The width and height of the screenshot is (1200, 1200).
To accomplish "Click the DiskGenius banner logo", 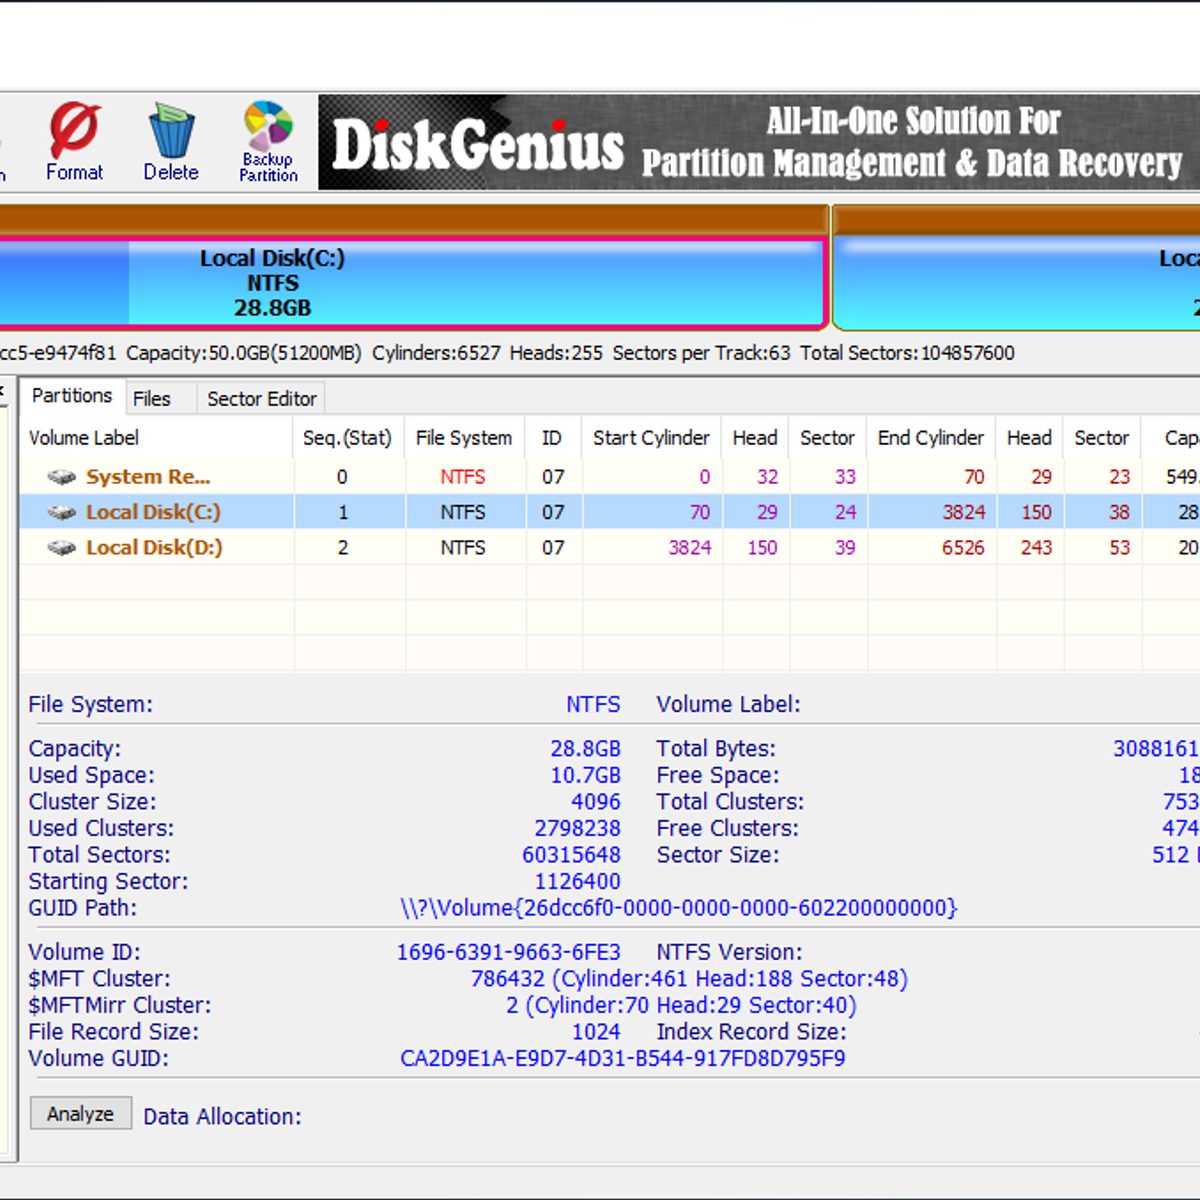I will coord(478,146).
